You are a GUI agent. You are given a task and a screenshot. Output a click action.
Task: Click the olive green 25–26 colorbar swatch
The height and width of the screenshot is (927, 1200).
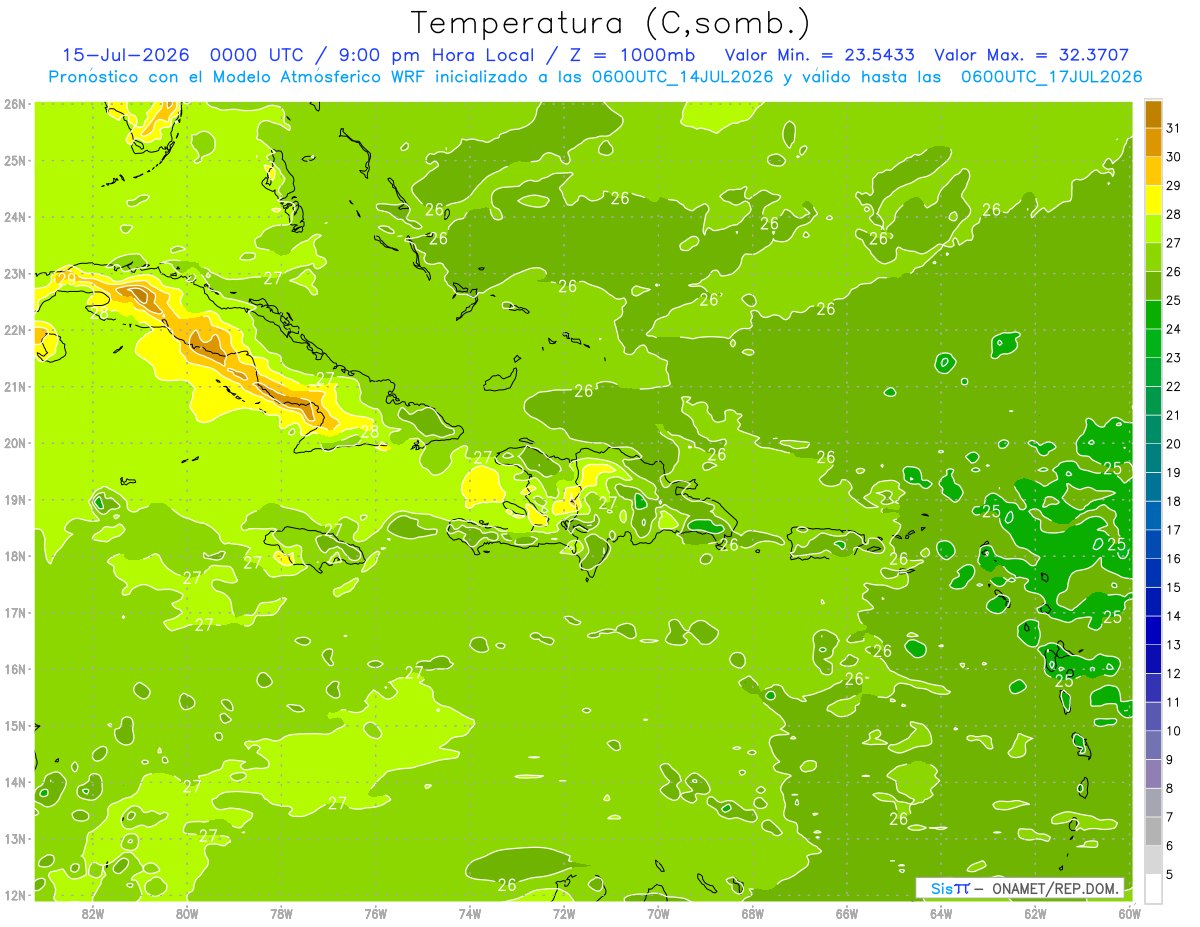point(1153,285)
